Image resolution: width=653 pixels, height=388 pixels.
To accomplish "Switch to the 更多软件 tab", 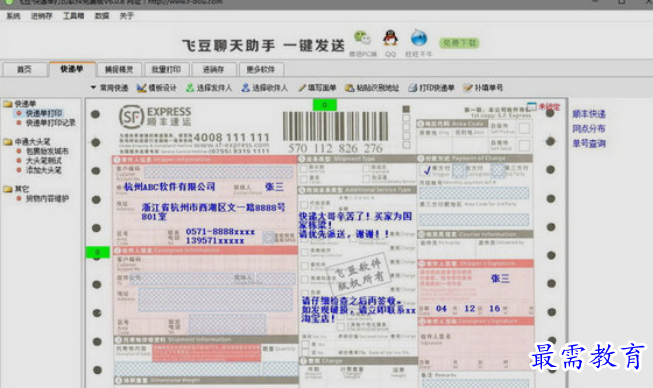I will pos(261,69).
